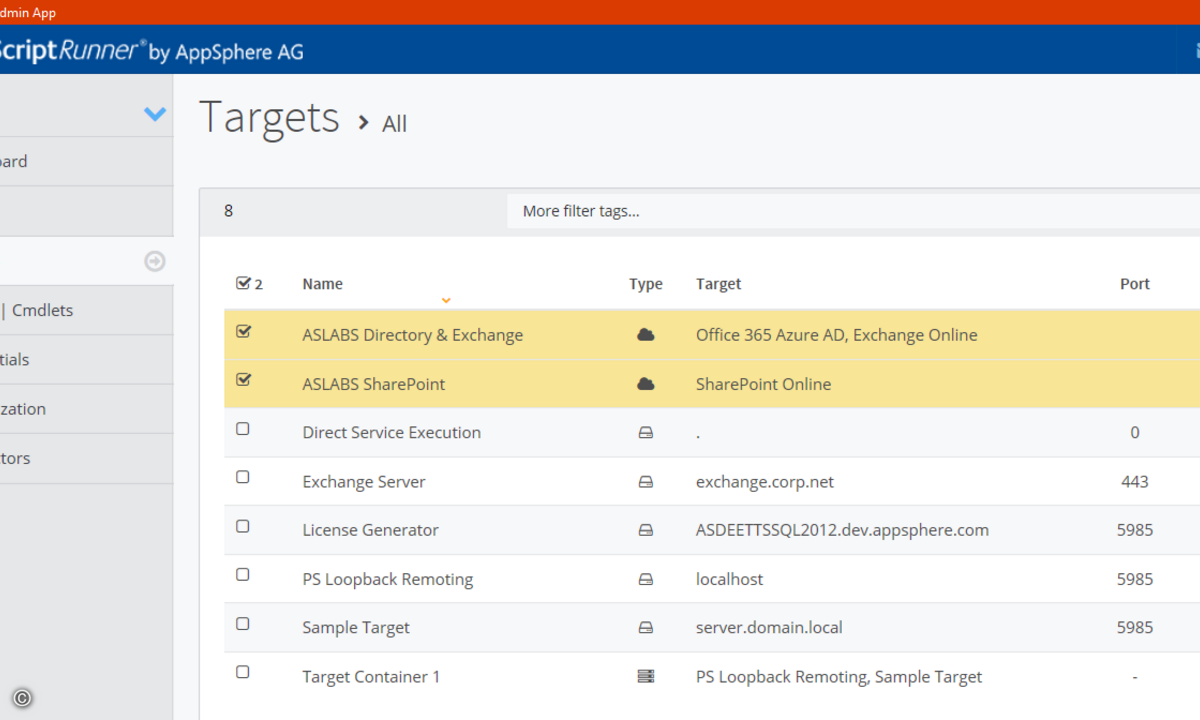Image resolution: width=1200 pixels, height=720 pixels.
Task: Select the ASLABS SharePoint name
Action: 374,384
